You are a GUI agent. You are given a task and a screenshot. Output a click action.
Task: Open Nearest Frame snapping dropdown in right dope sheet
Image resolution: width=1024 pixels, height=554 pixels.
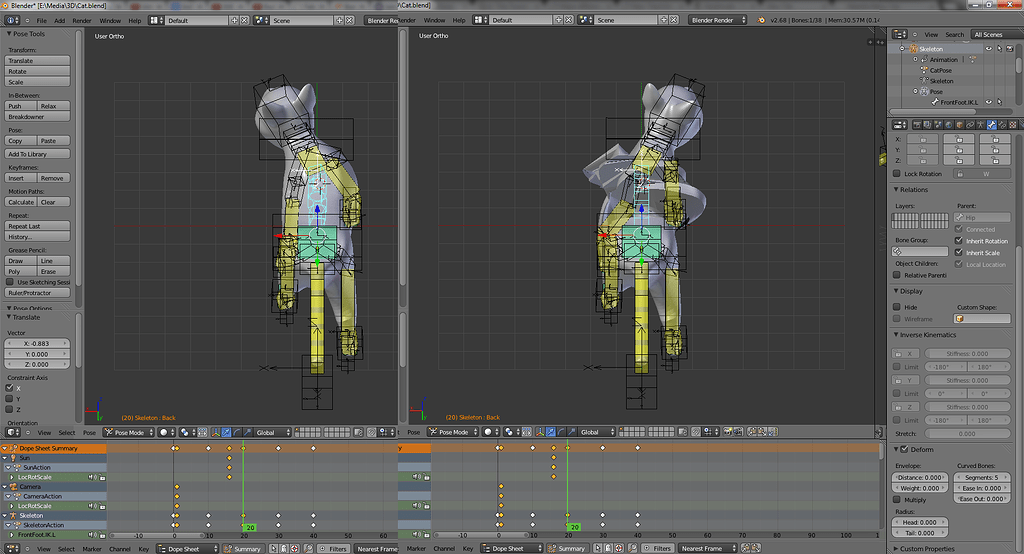coord(707,549)
